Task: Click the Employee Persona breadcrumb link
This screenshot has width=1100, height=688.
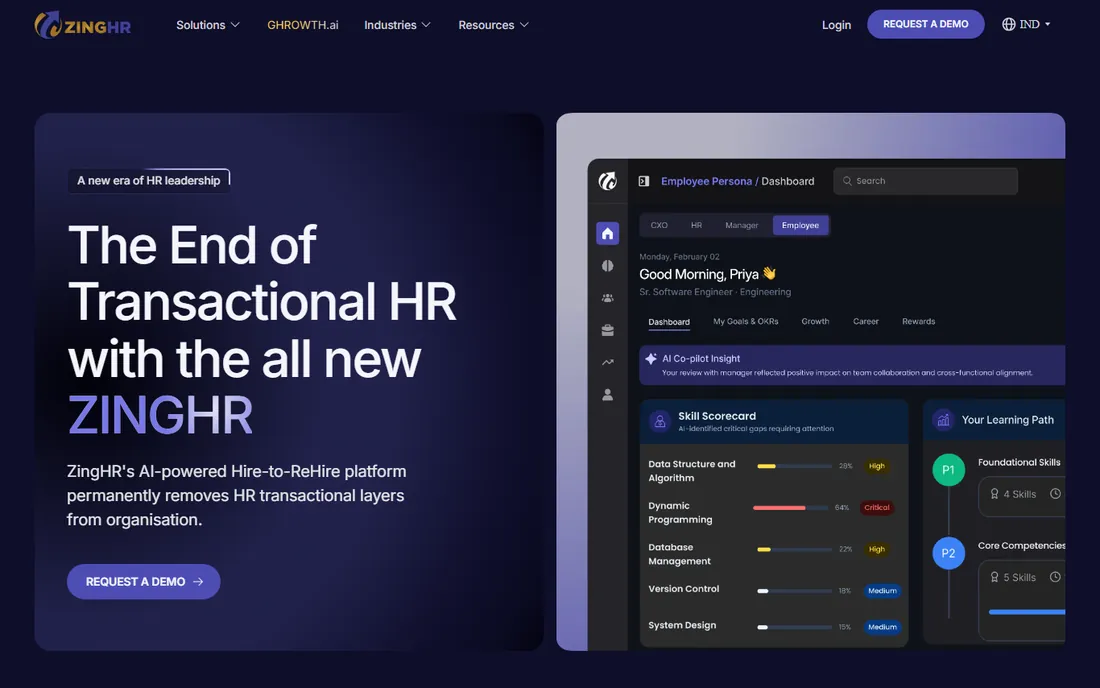Action: click(x=706, y=181)
